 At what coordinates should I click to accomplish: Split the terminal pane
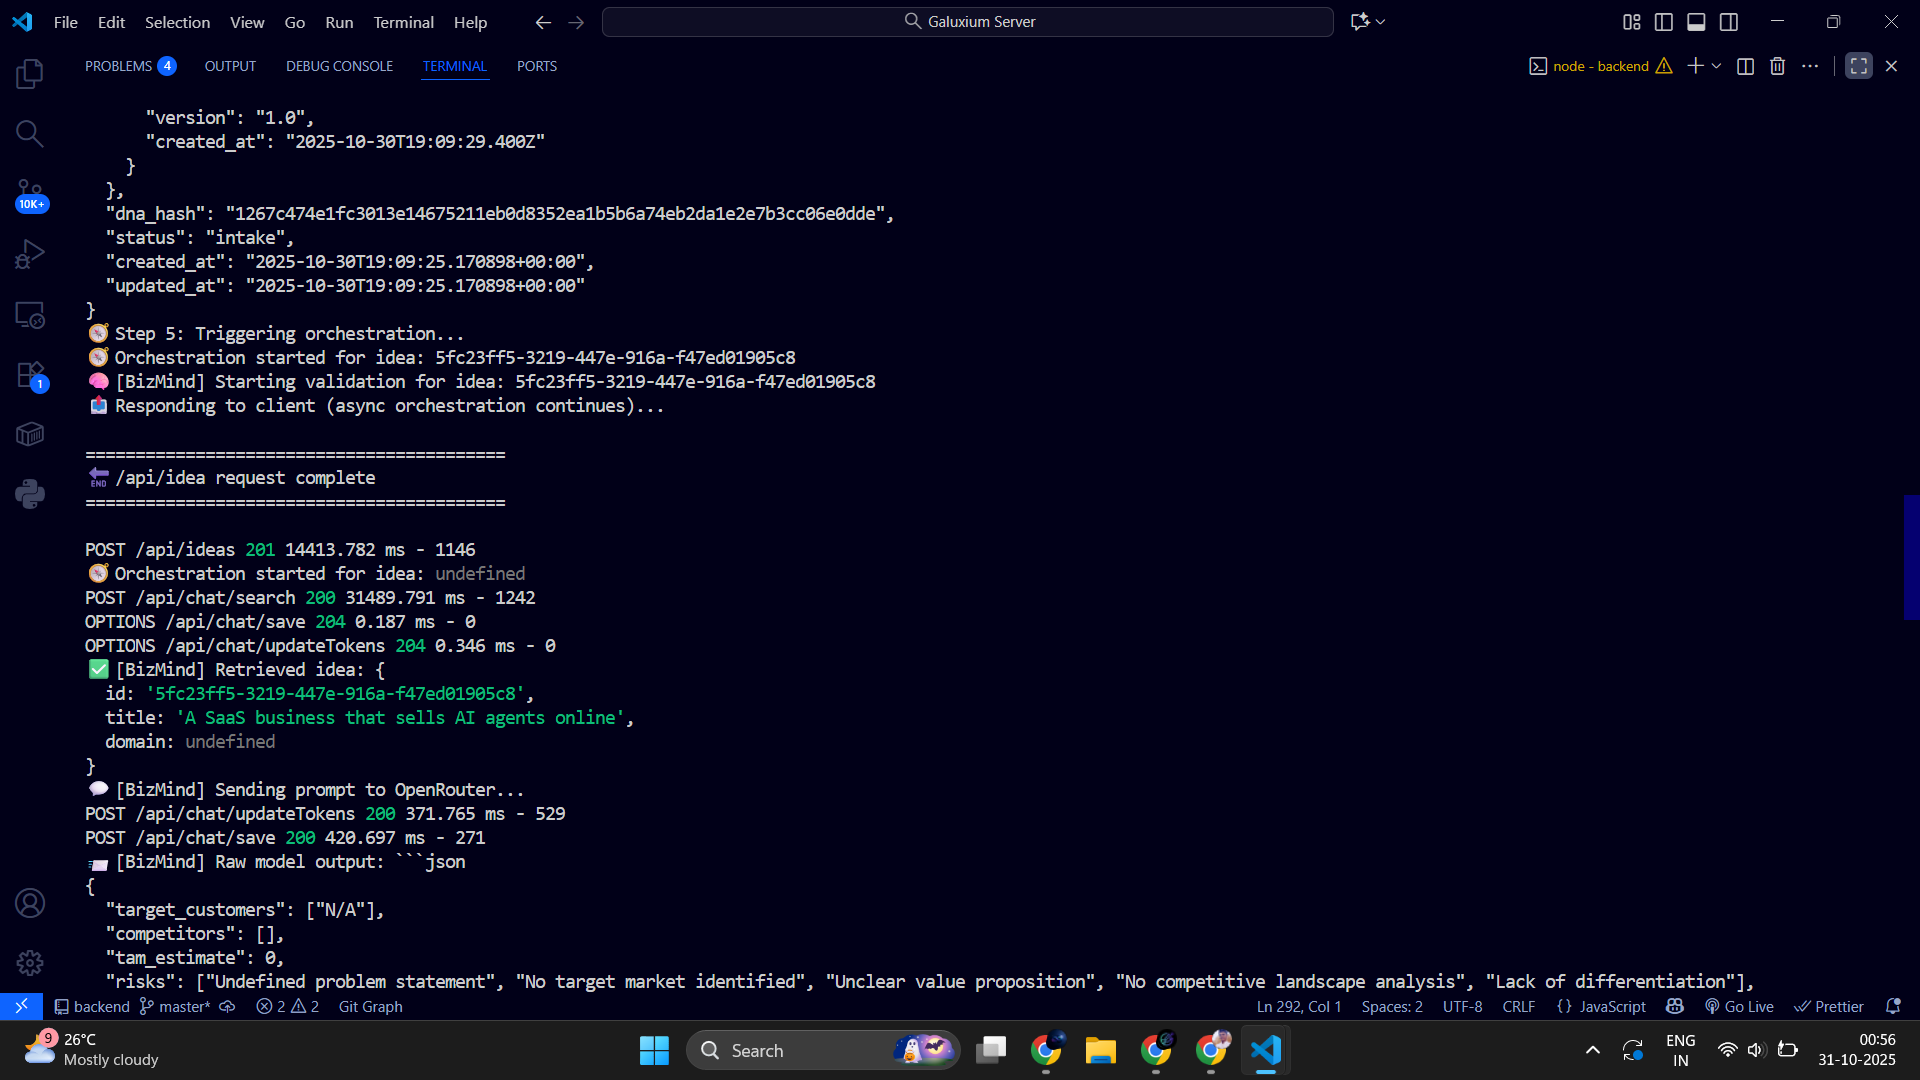[x=1745, y=66]
